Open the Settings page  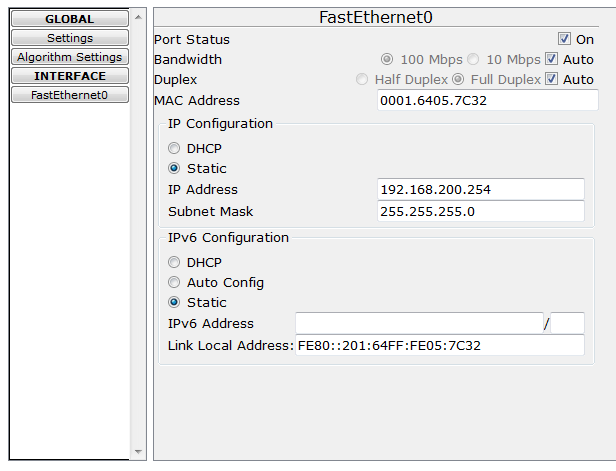click(70, 38)
